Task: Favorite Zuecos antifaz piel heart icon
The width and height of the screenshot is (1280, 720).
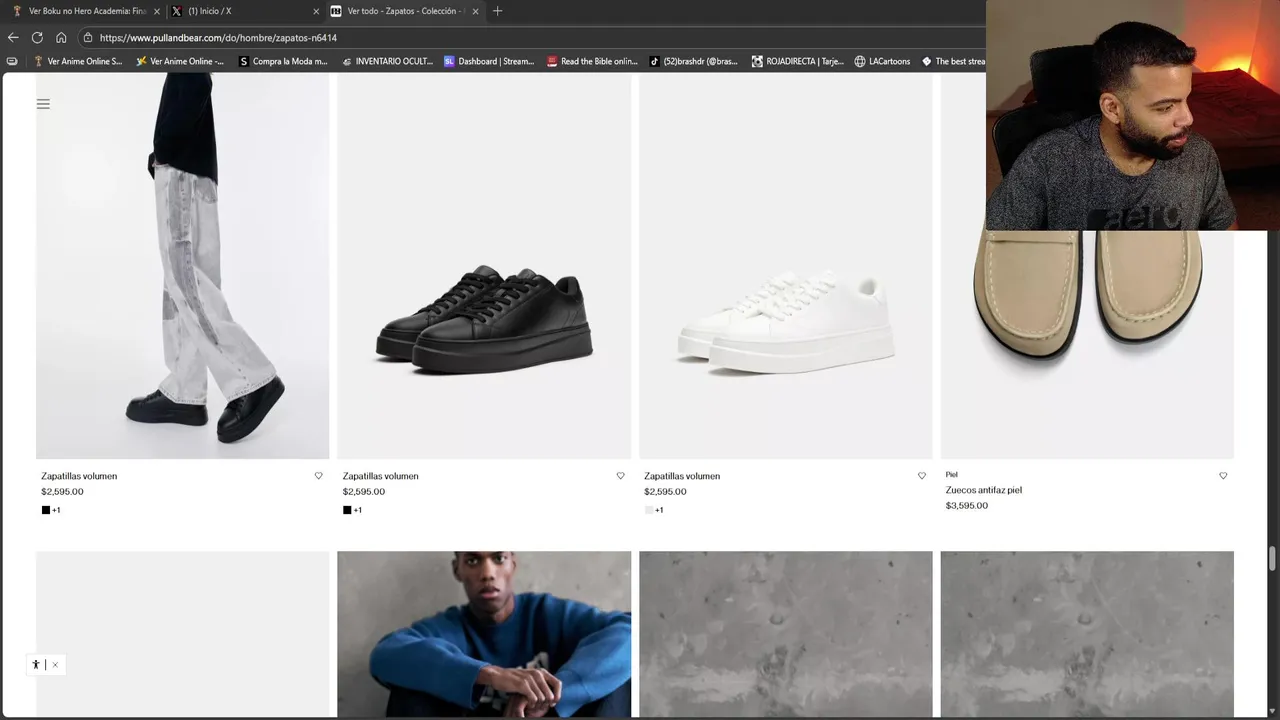Action: coord(1223,476)
